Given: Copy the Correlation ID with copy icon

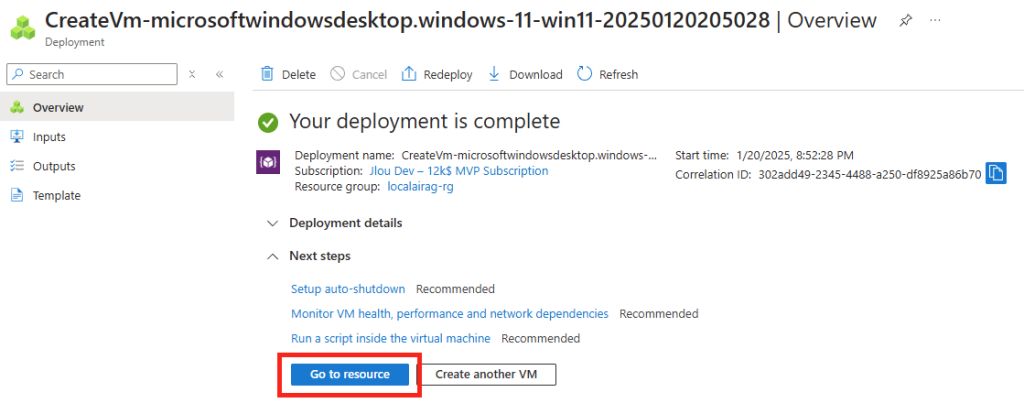Looking at the screenshot, I should (x=995, y=174).
